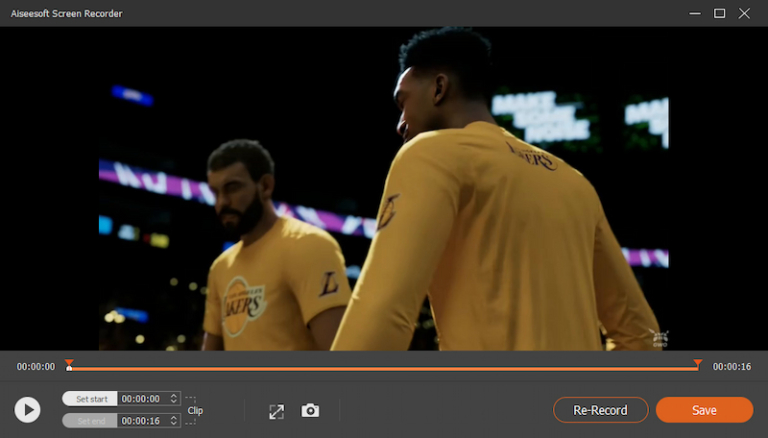Minimize the Screen Recorder window

click(695, 13)
